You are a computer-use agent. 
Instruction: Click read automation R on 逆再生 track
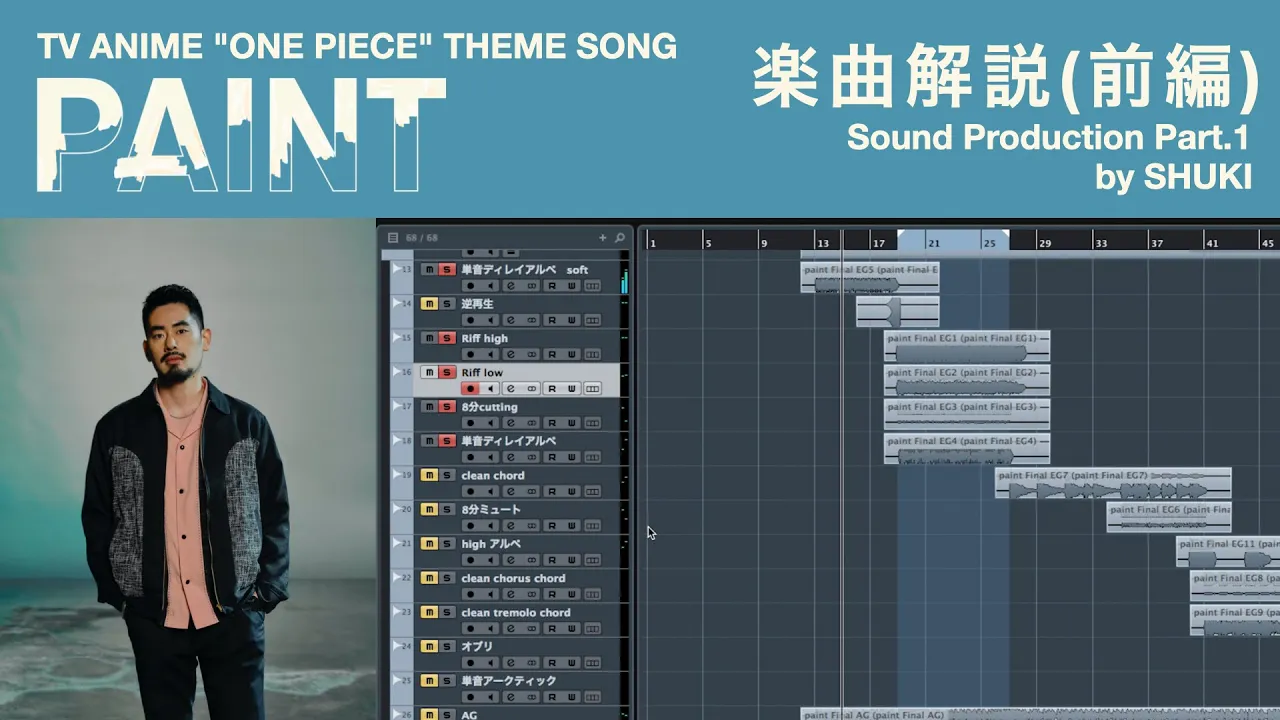[x=551, y=320]
